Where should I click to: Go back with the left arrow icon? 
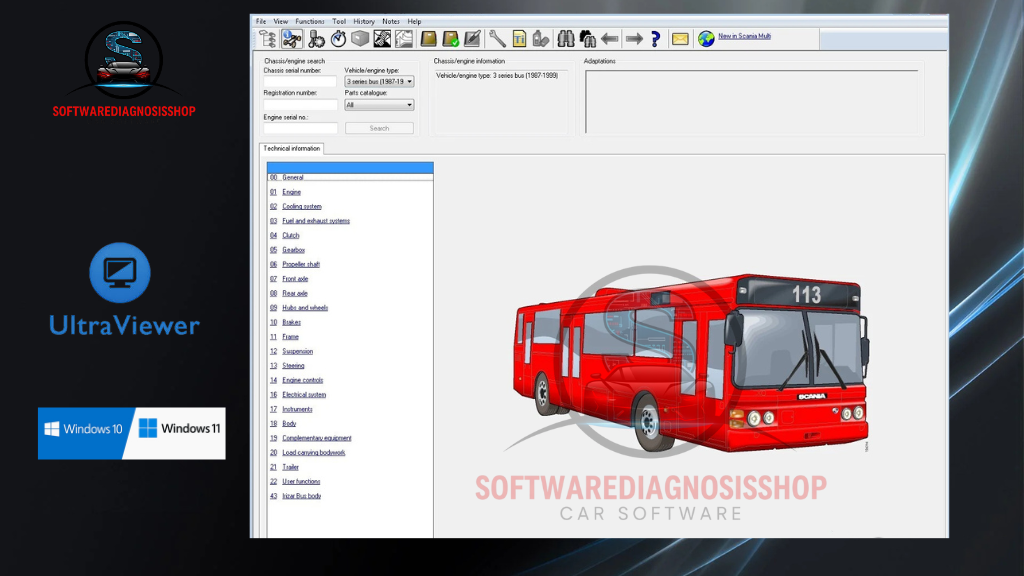610,39
